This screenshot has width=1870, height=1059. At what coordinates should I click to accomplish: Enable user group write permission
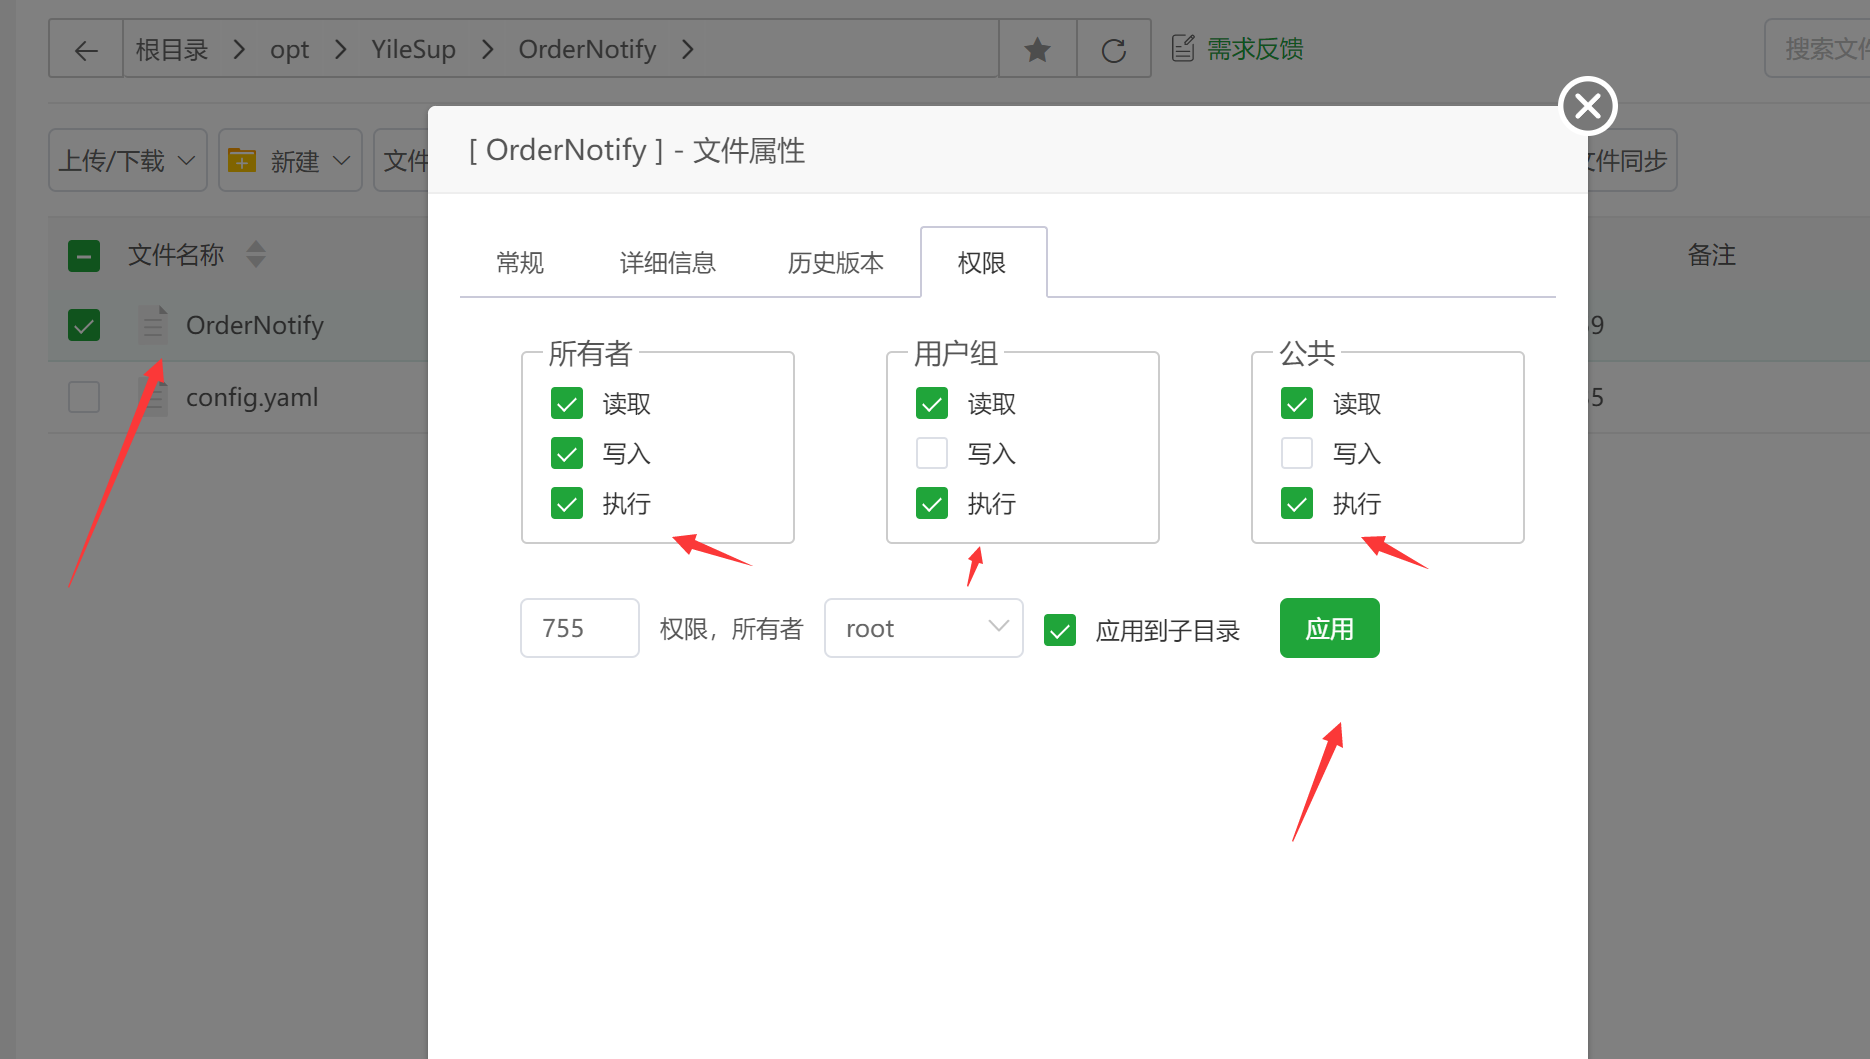pyautogui.click(x=932, y=454)
